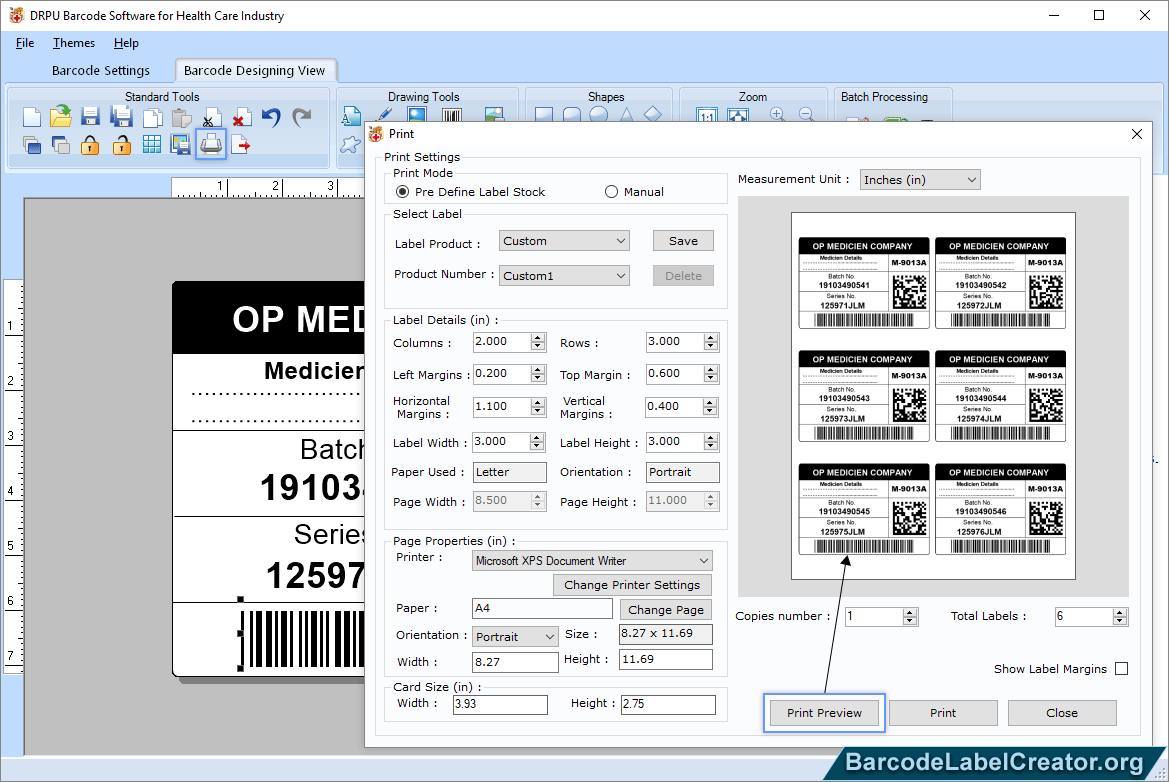The image size is (1169, 782).
Task: Select the Manual print mode radio button
Action: coord(611,191)
